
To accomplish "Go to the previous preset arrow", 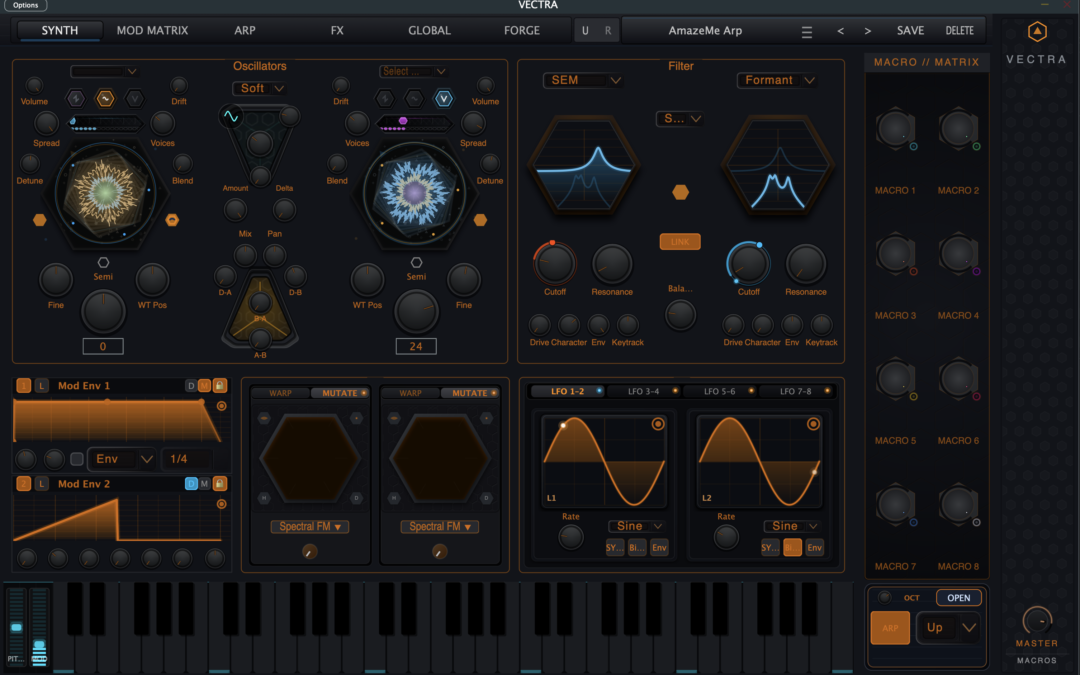I will coord(840,31).
